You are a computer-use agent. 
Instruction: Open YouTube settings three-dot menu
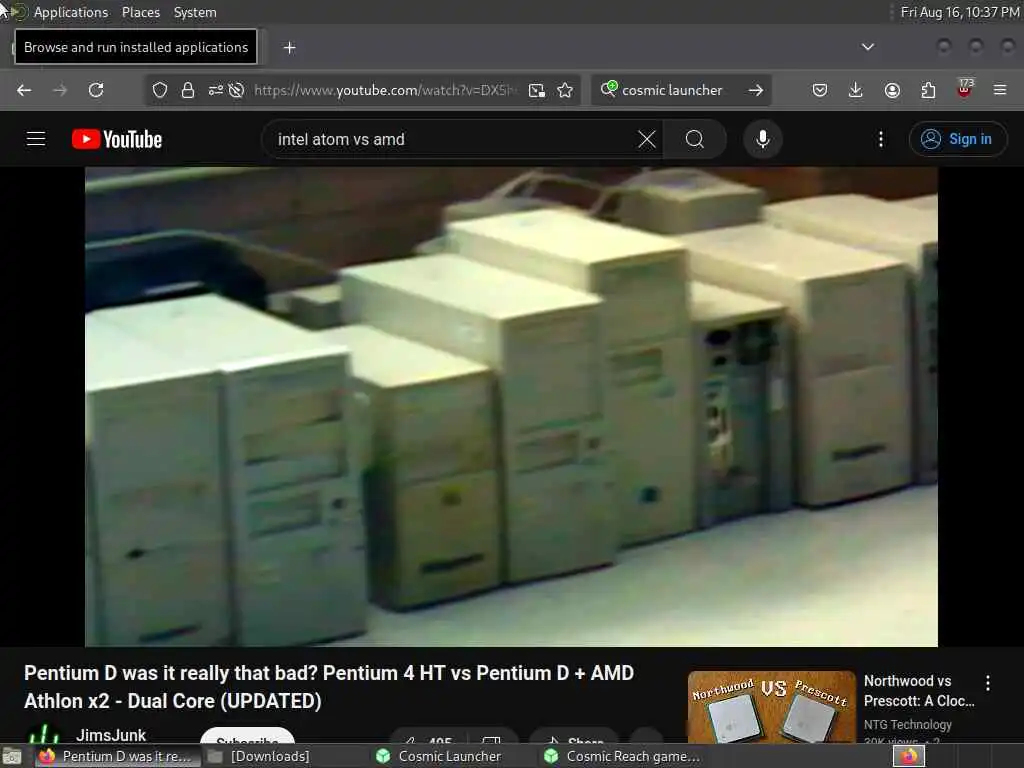(x=881, y=139)
